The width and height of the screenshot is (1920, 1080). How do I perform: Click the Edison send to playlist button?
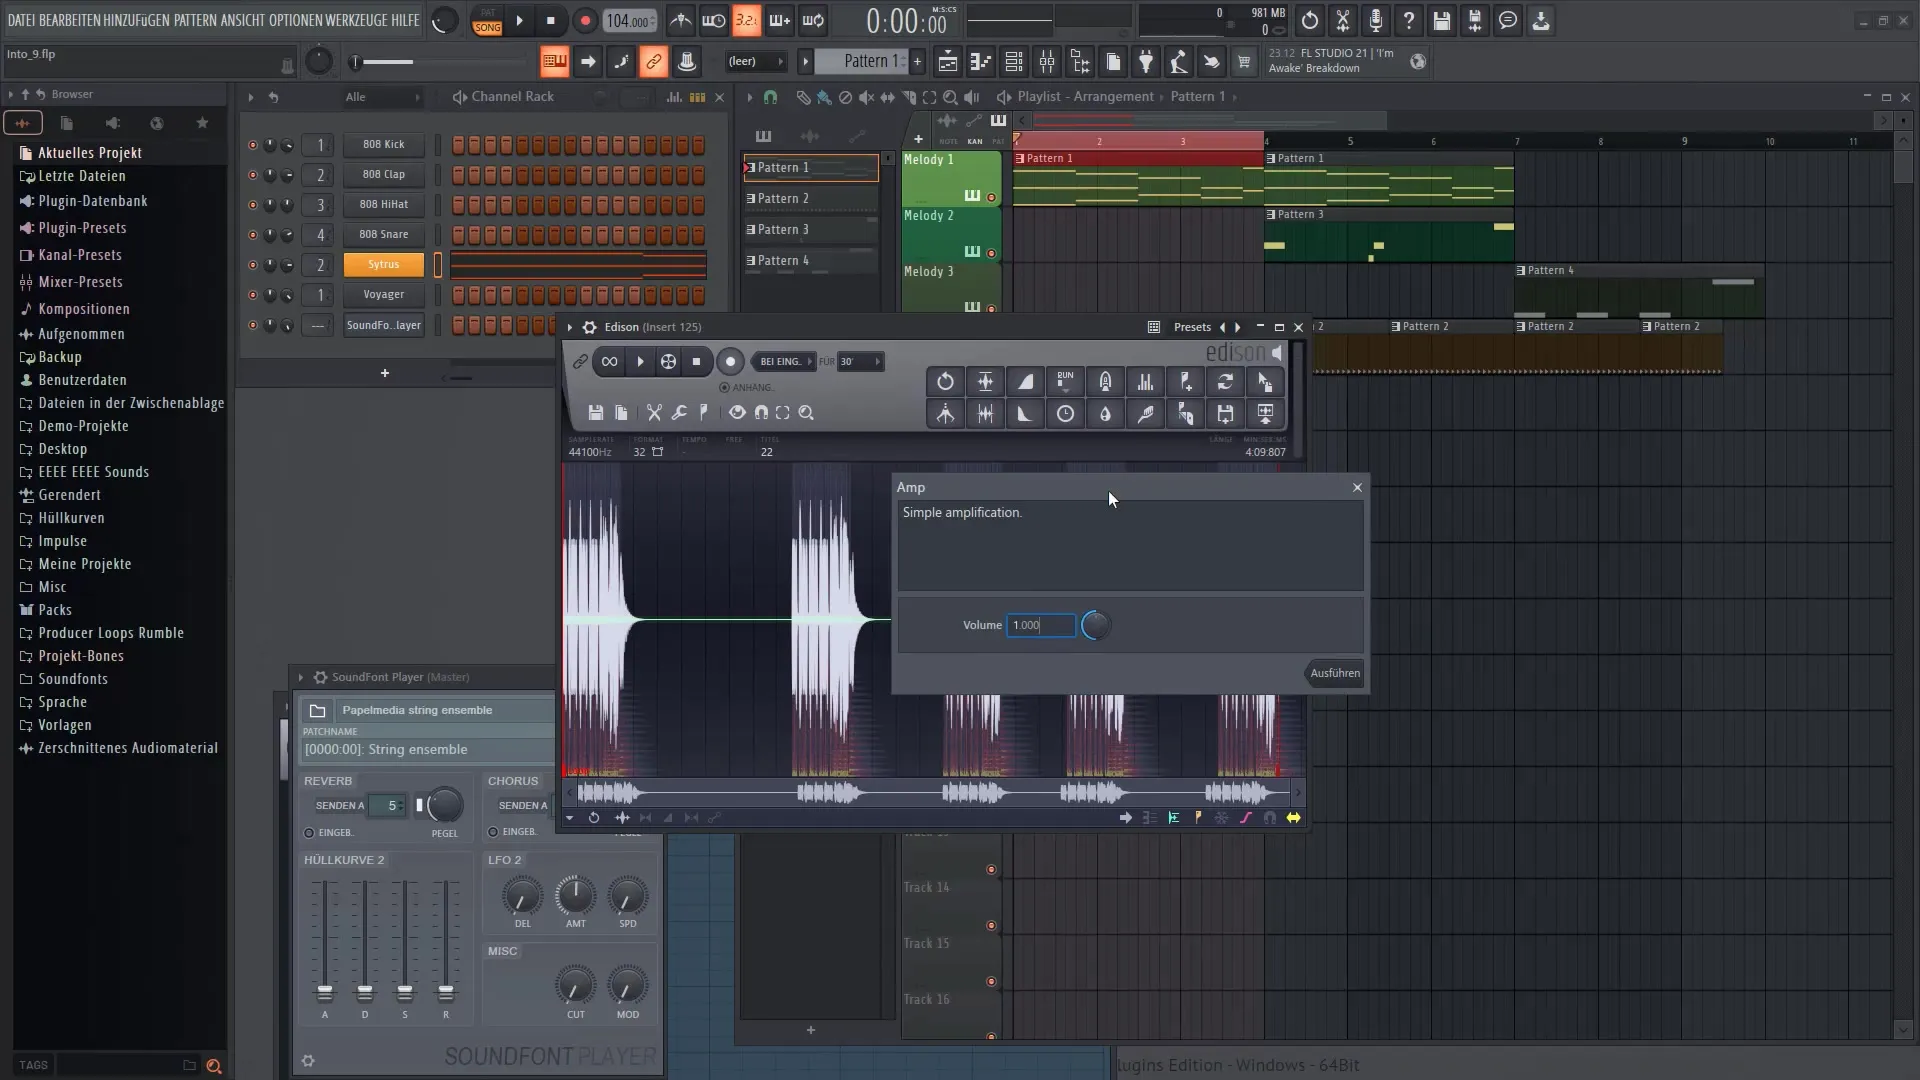(x=1265, y=413)
